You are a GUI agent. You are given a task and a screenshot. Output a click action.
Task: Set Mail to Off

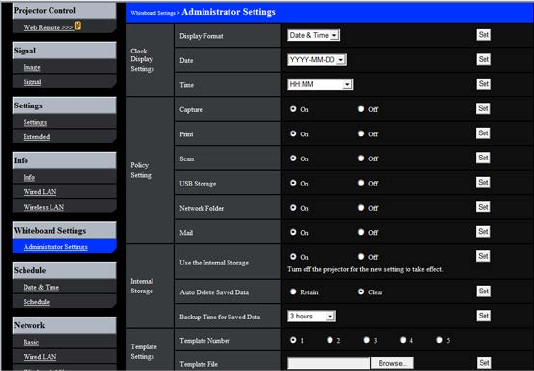pos(361,232)
